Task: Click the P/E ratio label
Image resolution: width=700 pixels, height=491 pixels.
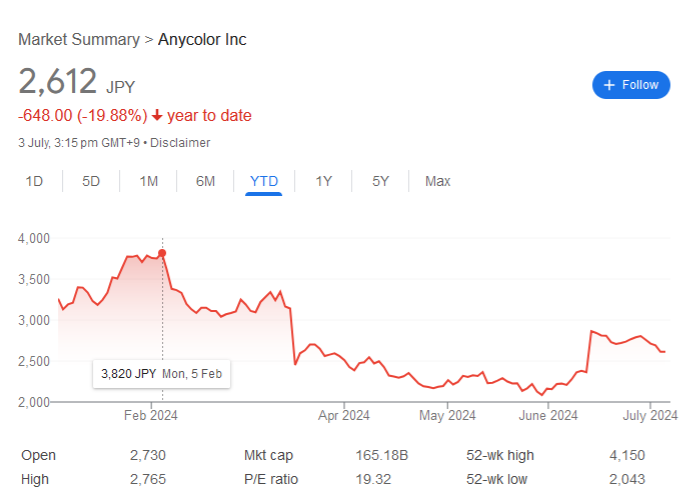Action: [x=271, y=479]
